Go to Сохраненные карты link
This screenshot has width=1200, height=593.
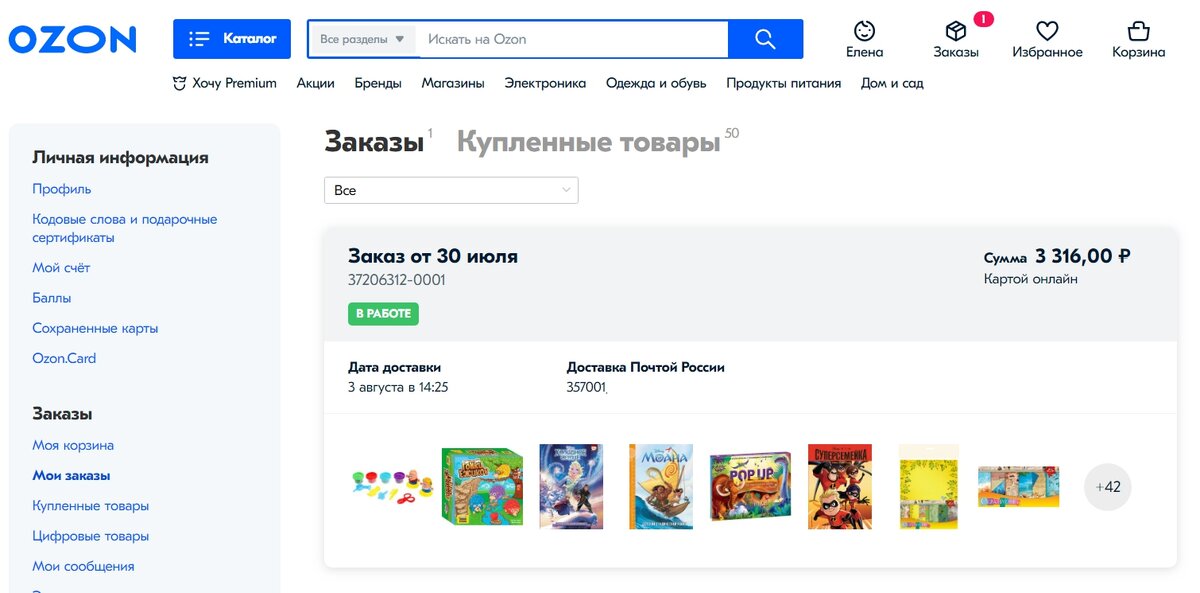(95, 328)
